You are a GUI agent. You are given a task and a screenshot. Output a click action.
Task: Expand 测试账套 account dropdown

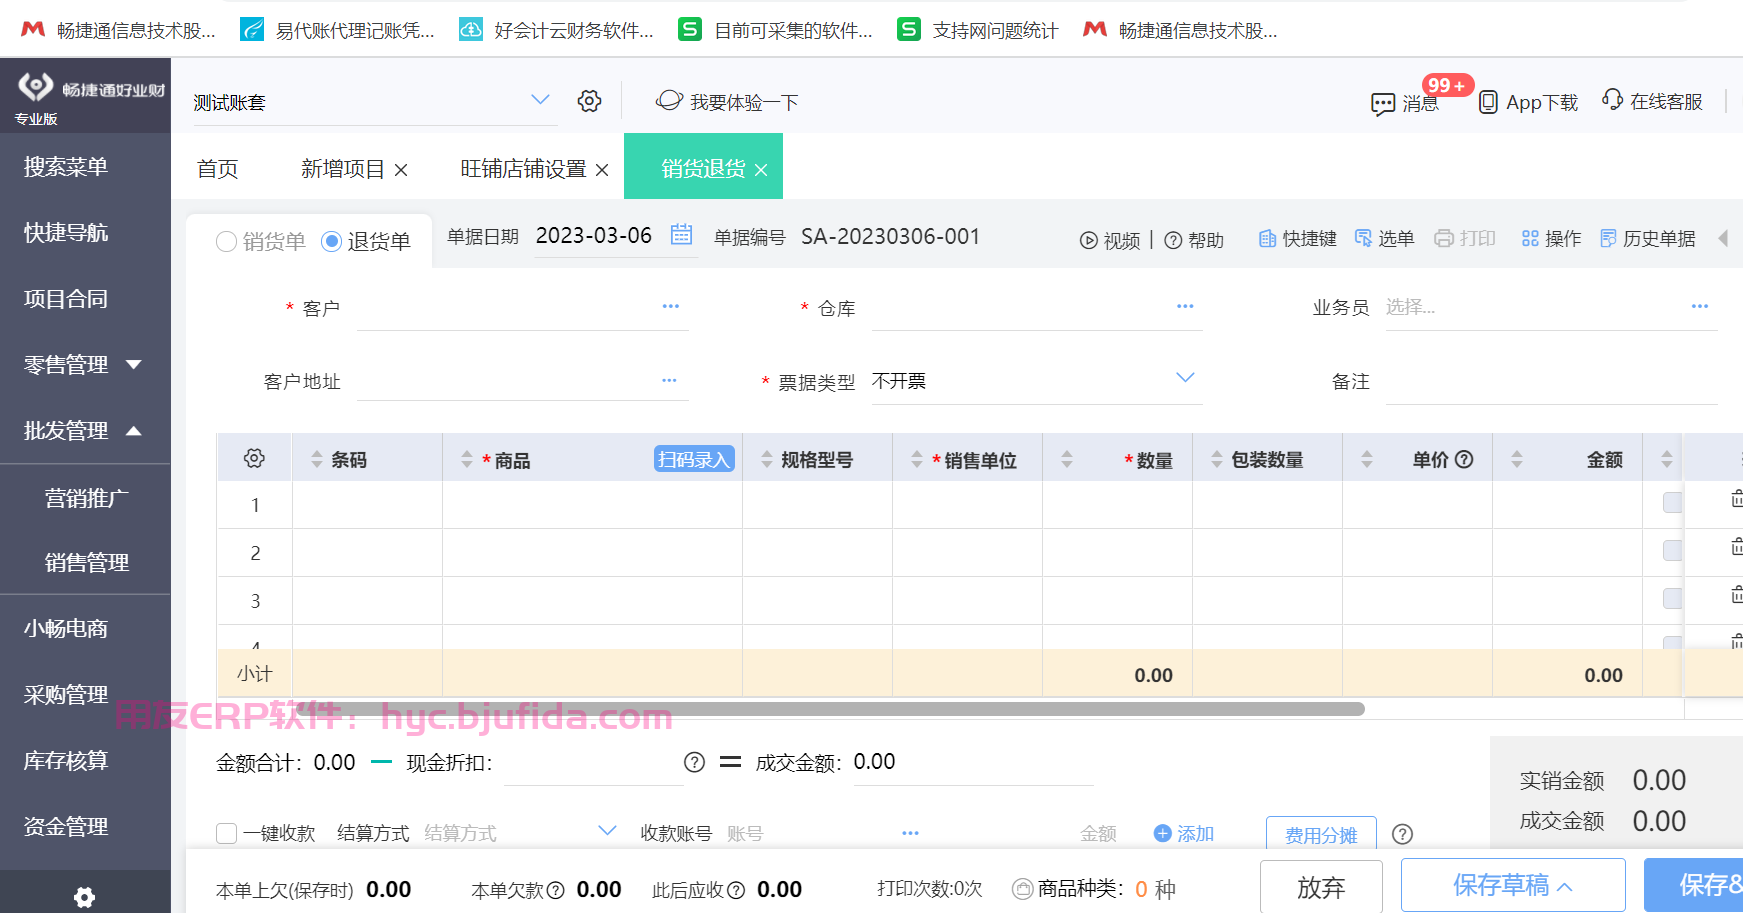pyautogui.click(x=540, y=99)
